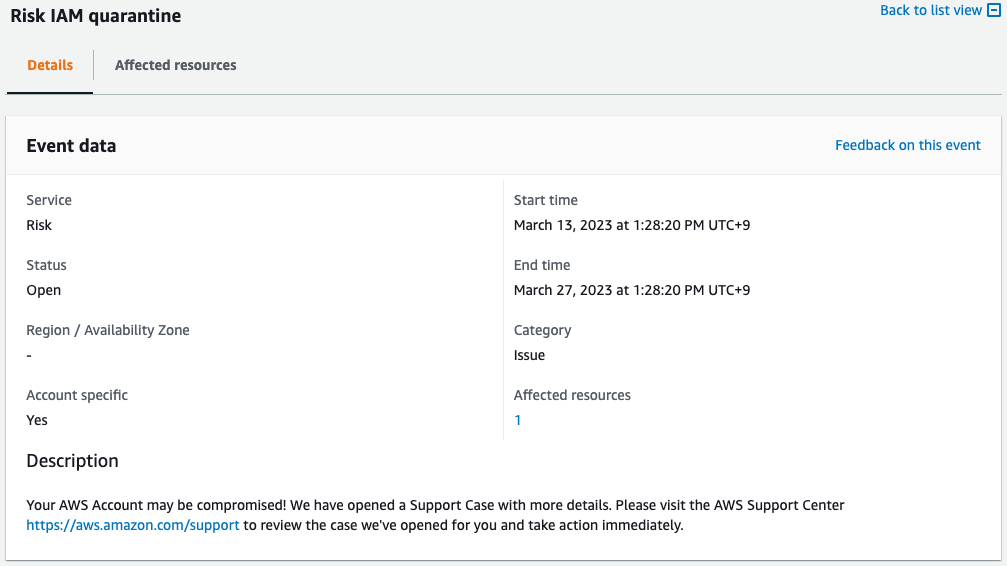1007x566 pixels.
Task: Click the Event data heading
Action: point(71,146)
